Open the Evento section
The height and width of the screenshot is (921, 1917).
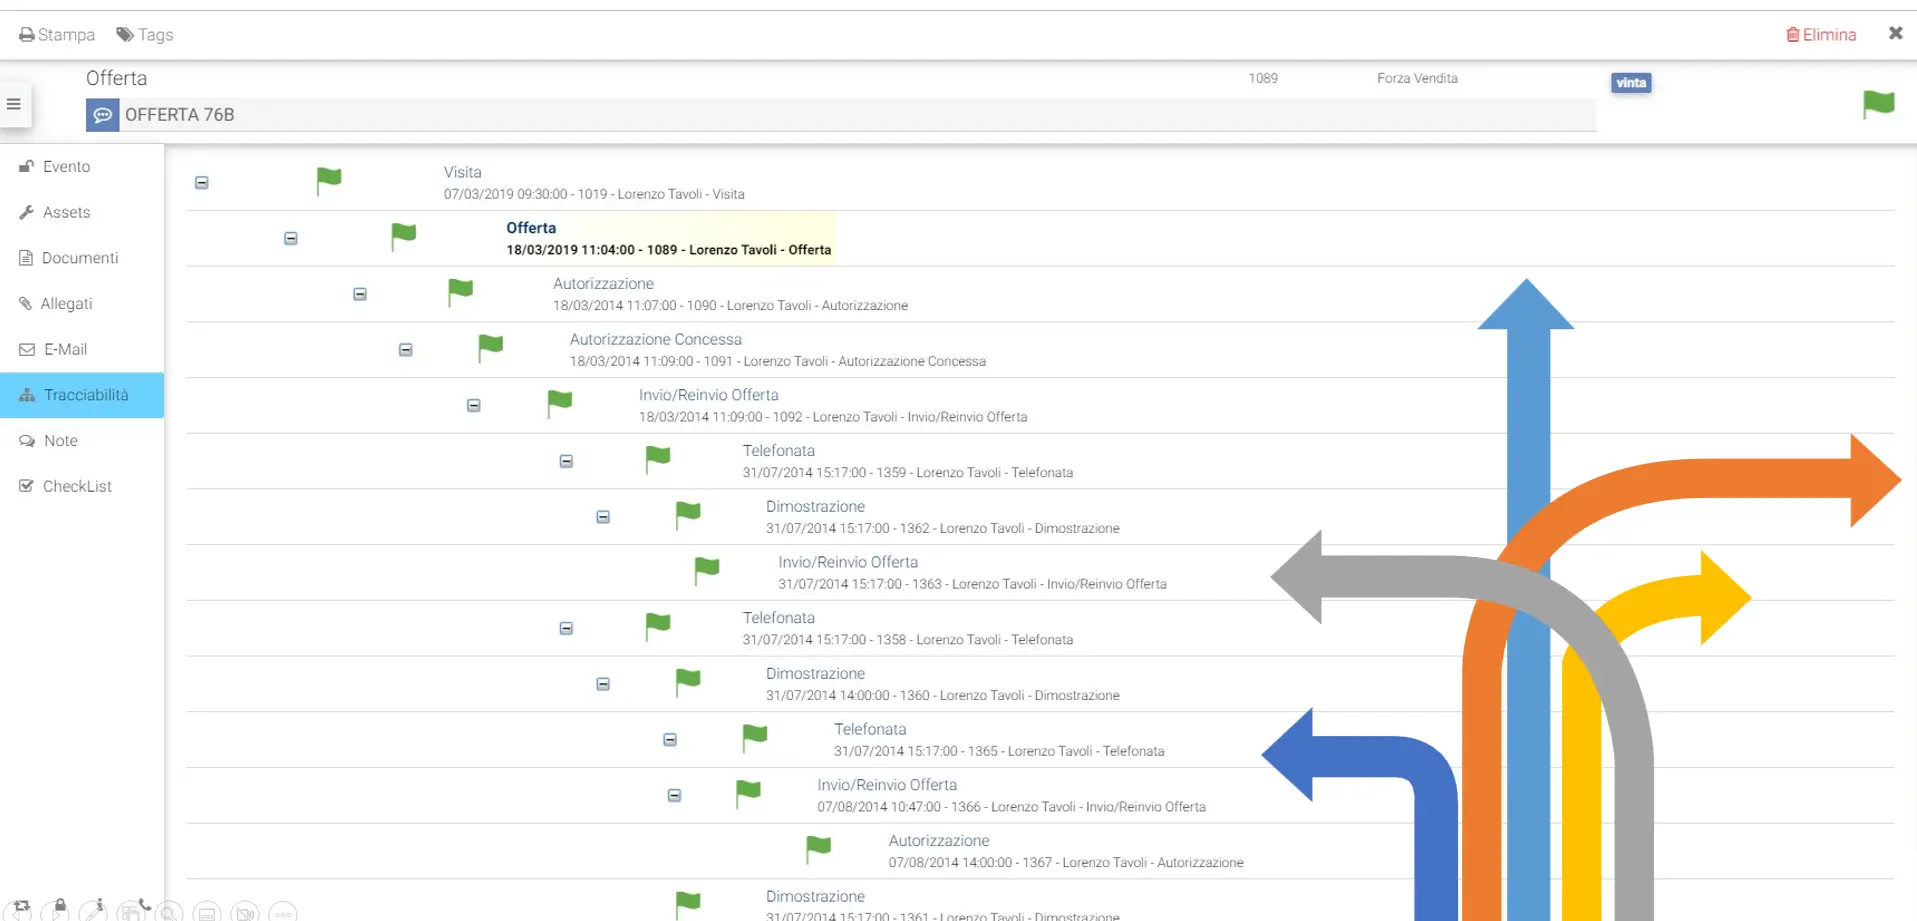coord(66,167)
